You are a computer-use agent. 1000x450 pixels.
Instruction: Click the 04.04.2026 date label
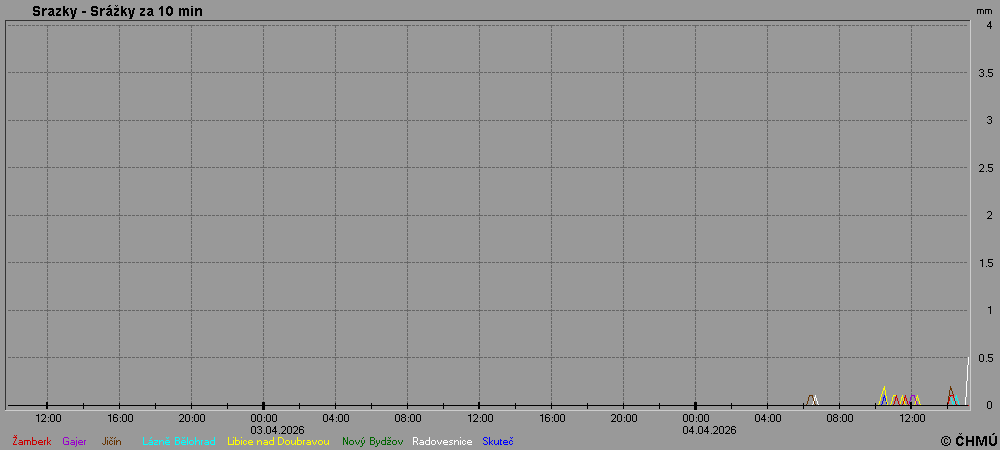pyautogui.click(x=709, y=430)
